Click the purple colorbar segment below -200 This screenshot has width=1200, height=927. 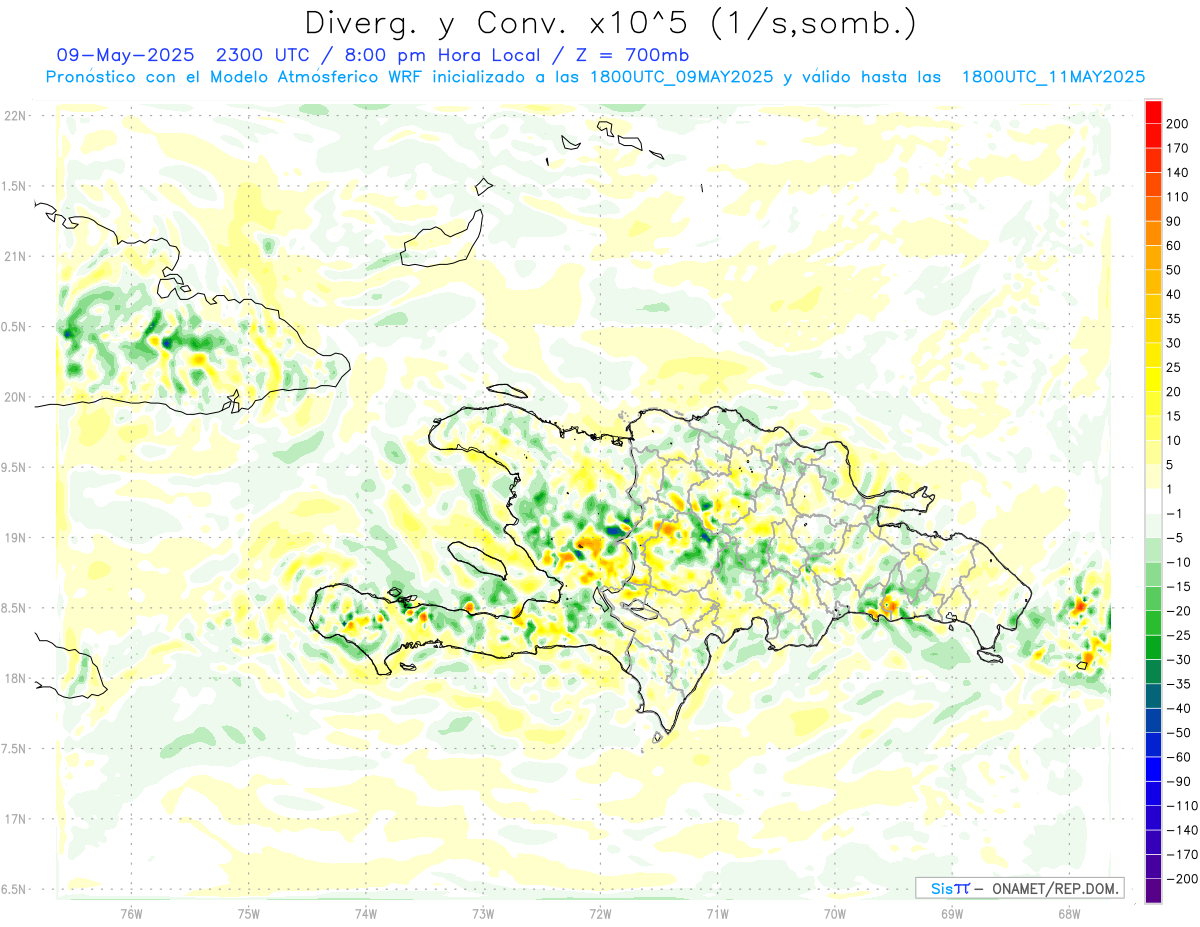pyautogui.click(x=1153, y=890)
